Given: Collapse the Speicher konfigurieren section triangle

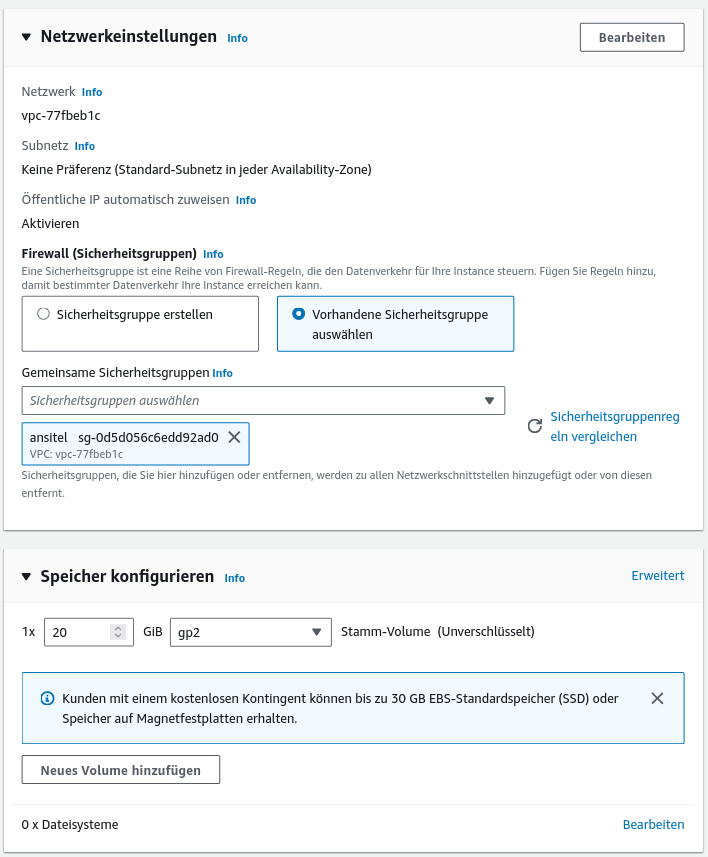Looking at the screenshot, I should pos(27,577).
